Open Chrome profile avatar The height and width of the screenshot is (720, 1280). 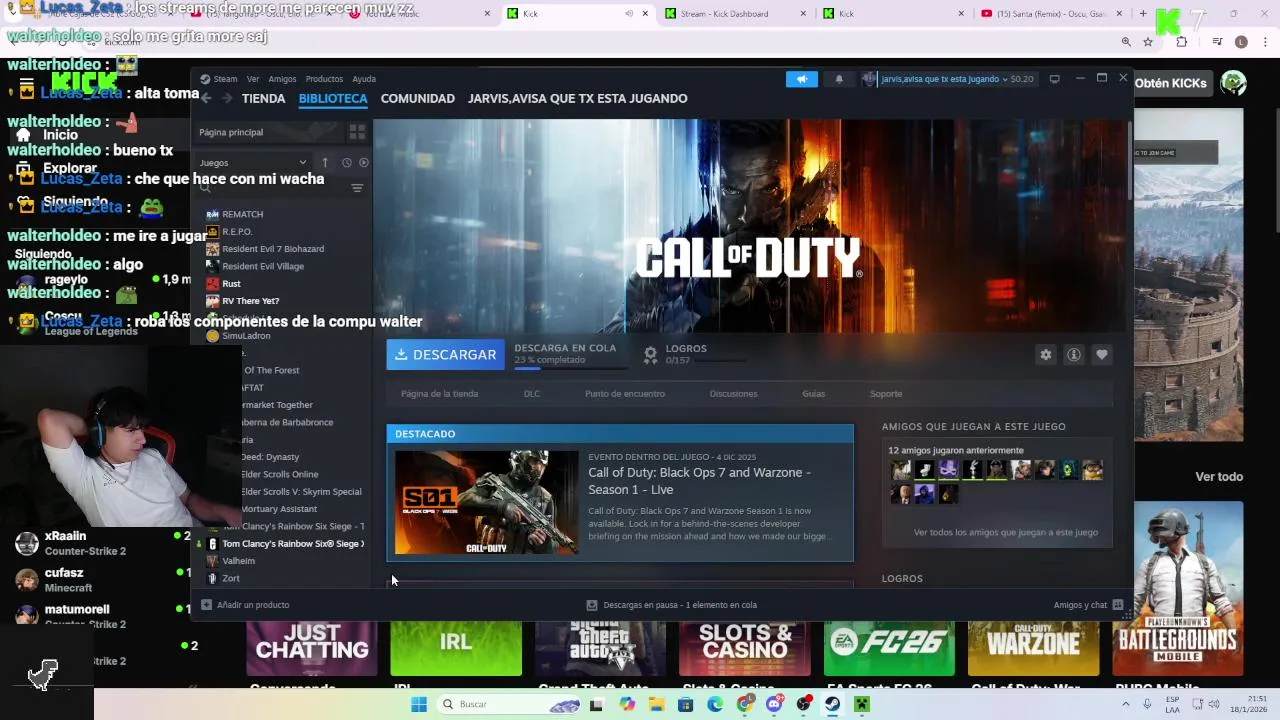point(1241,42)
